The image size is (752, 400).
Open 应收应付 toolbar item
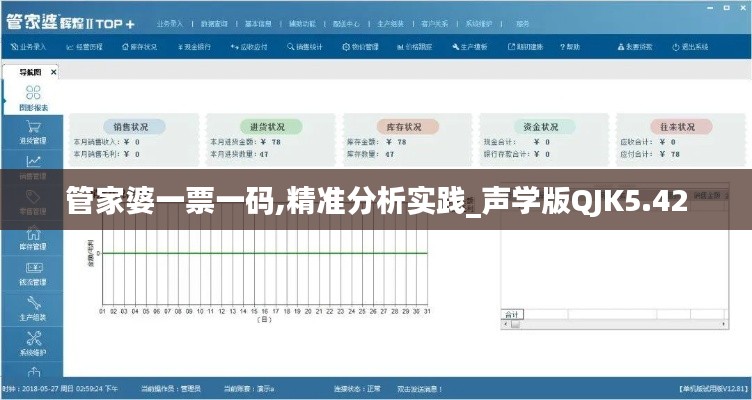[x=249, y=47]
